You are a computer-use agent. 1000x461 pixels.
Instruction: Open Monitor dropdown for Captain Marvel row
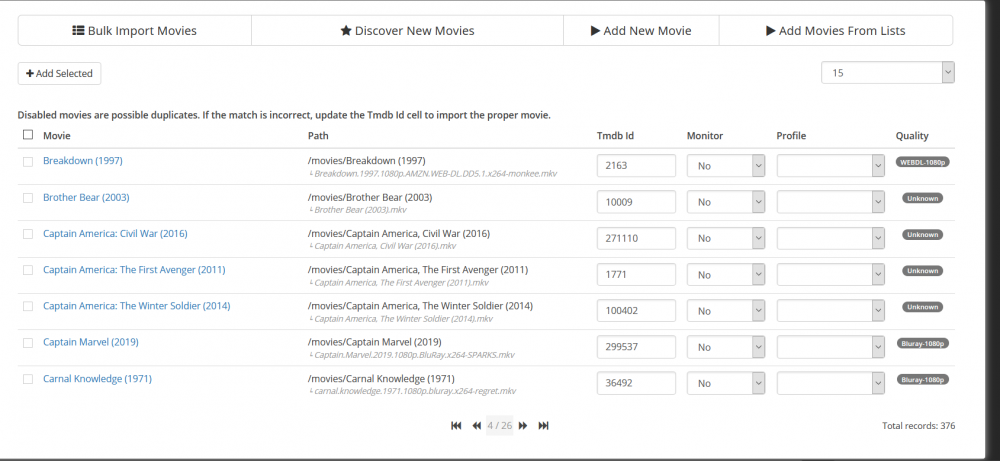click(726, 348)
